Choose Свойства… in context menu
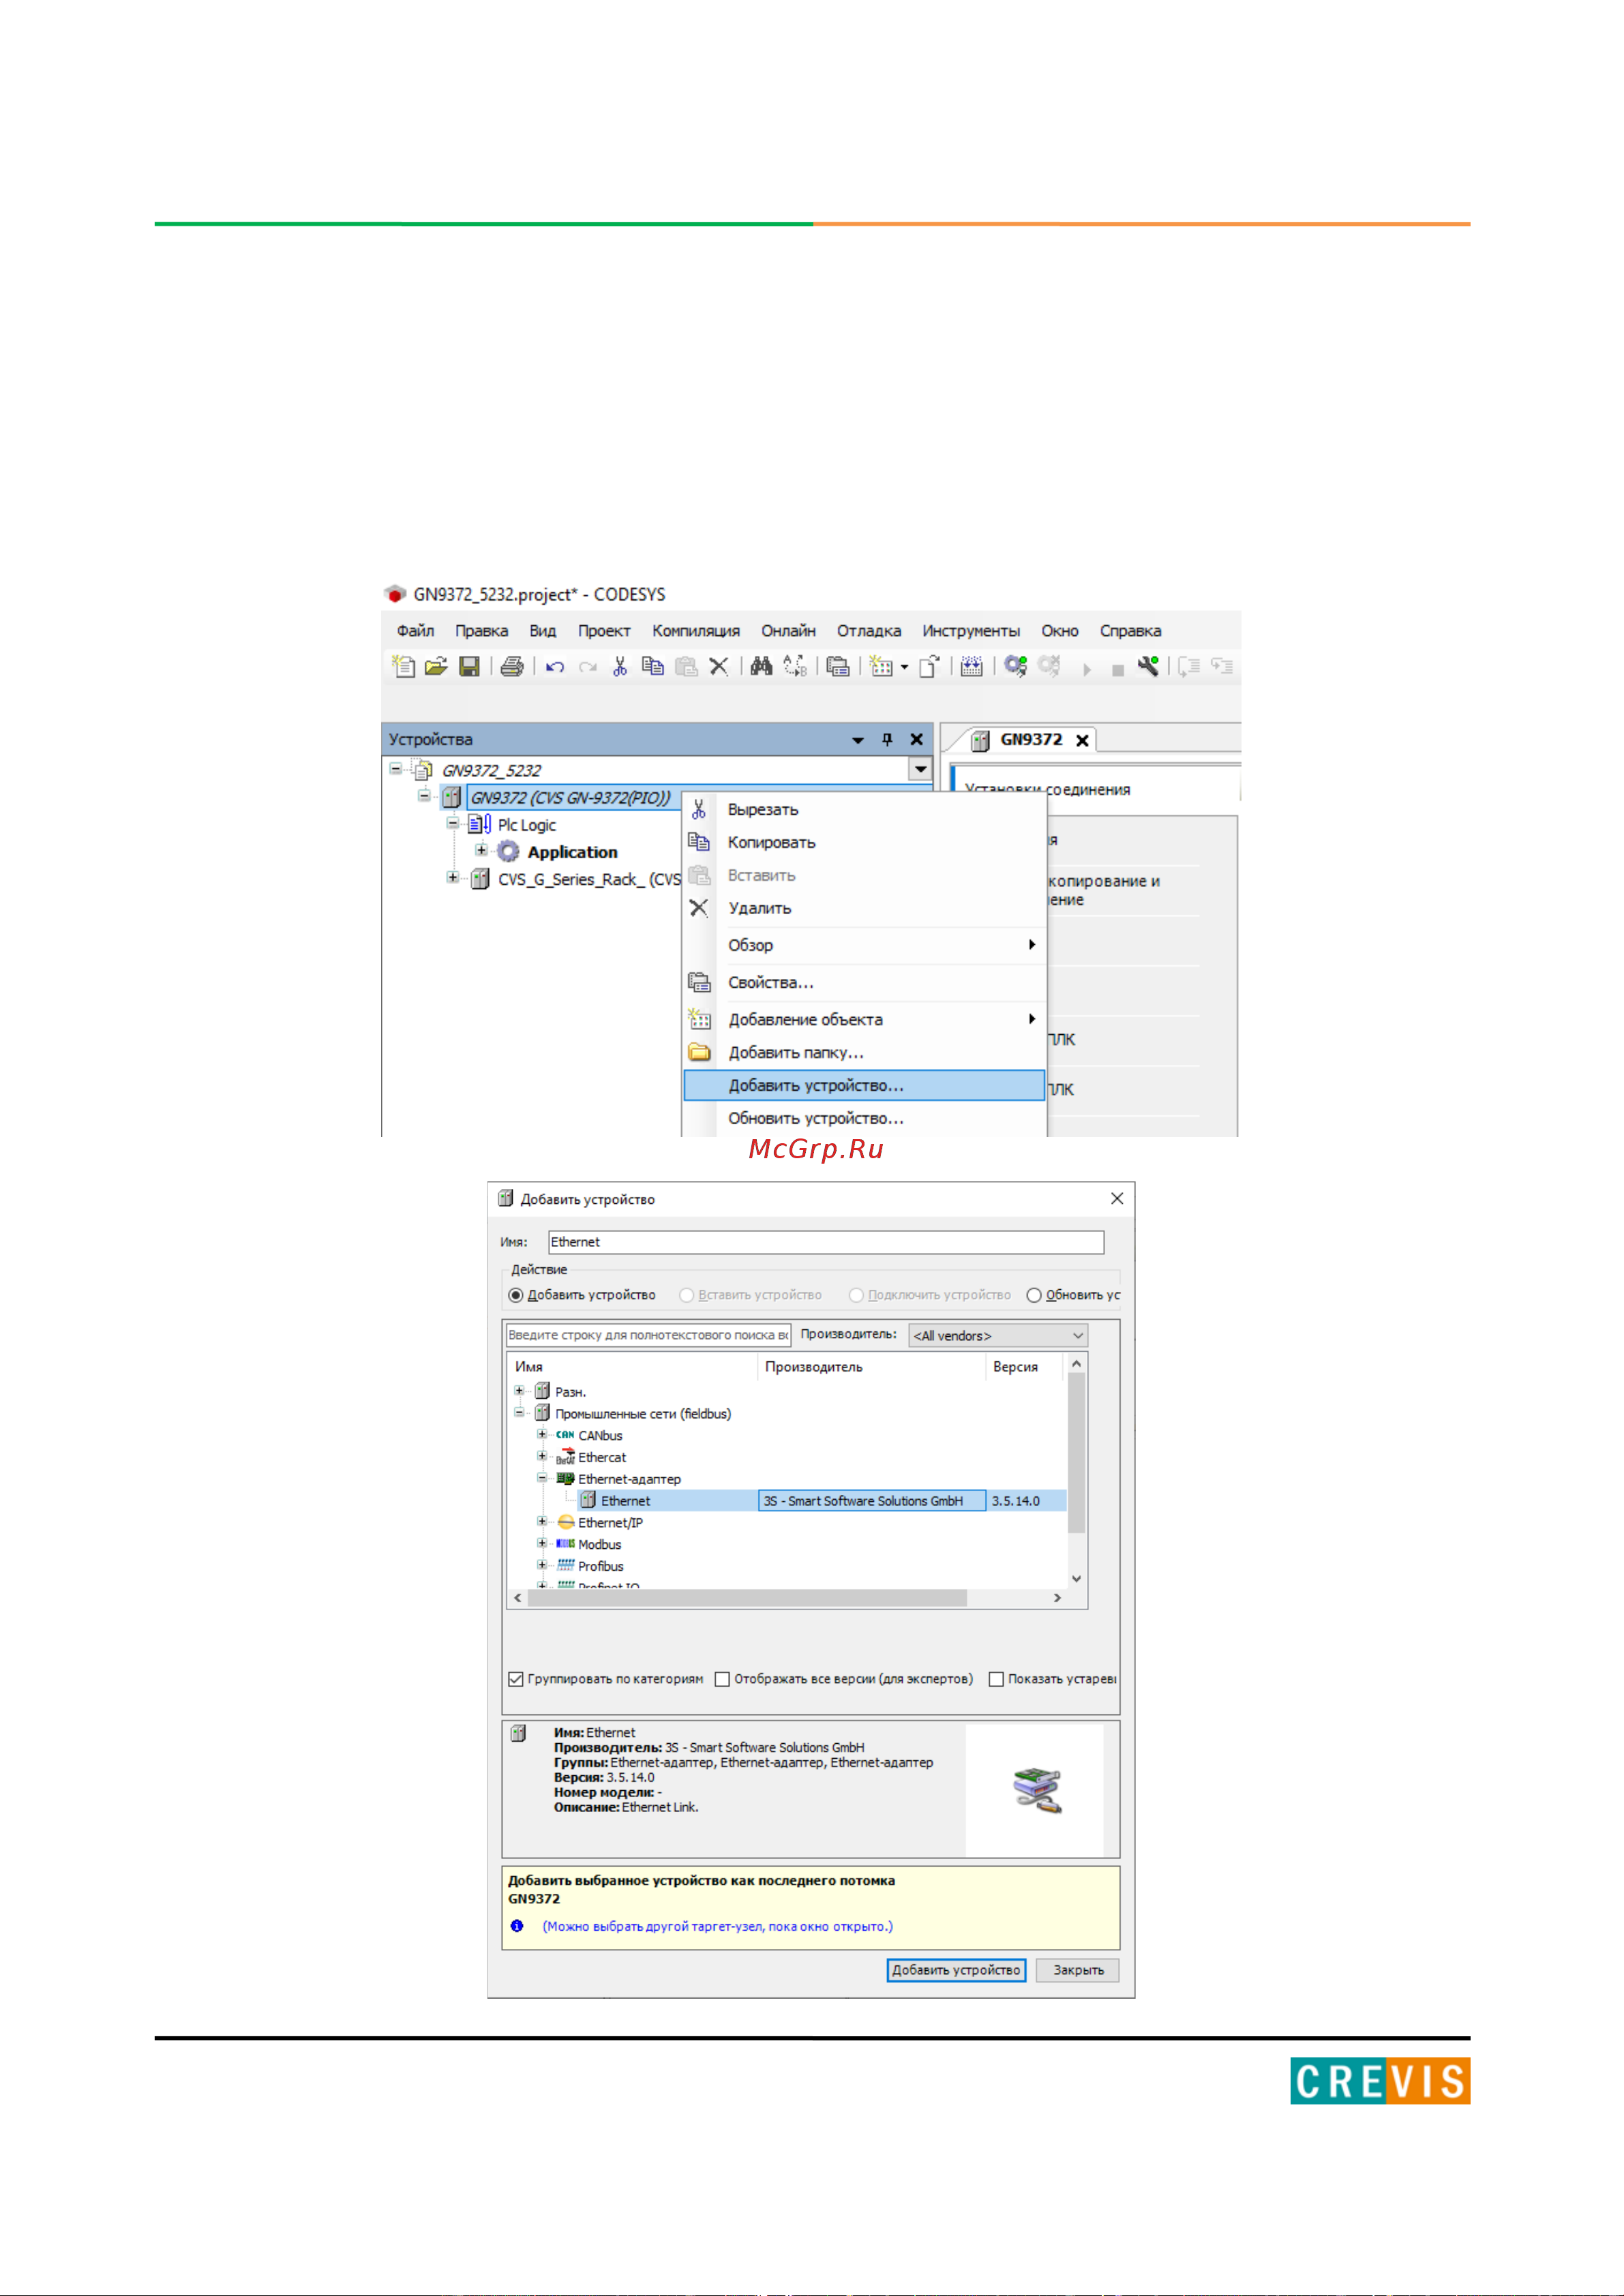The height and width of the screenshot is (2296, 1624). point(864,982)
